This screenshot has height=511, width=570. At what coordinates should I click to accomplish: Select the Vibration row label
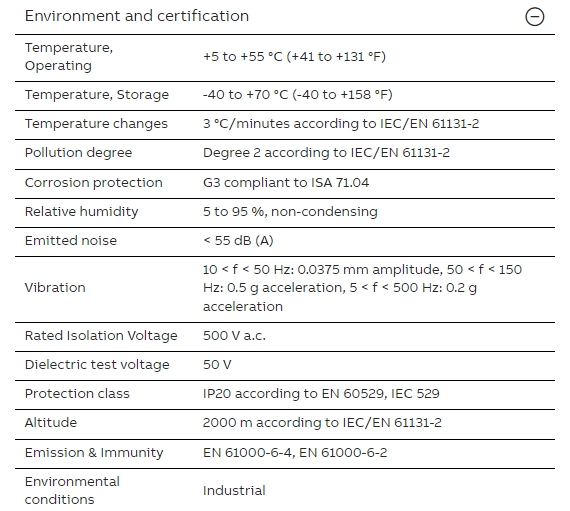[x=55, y=288]
